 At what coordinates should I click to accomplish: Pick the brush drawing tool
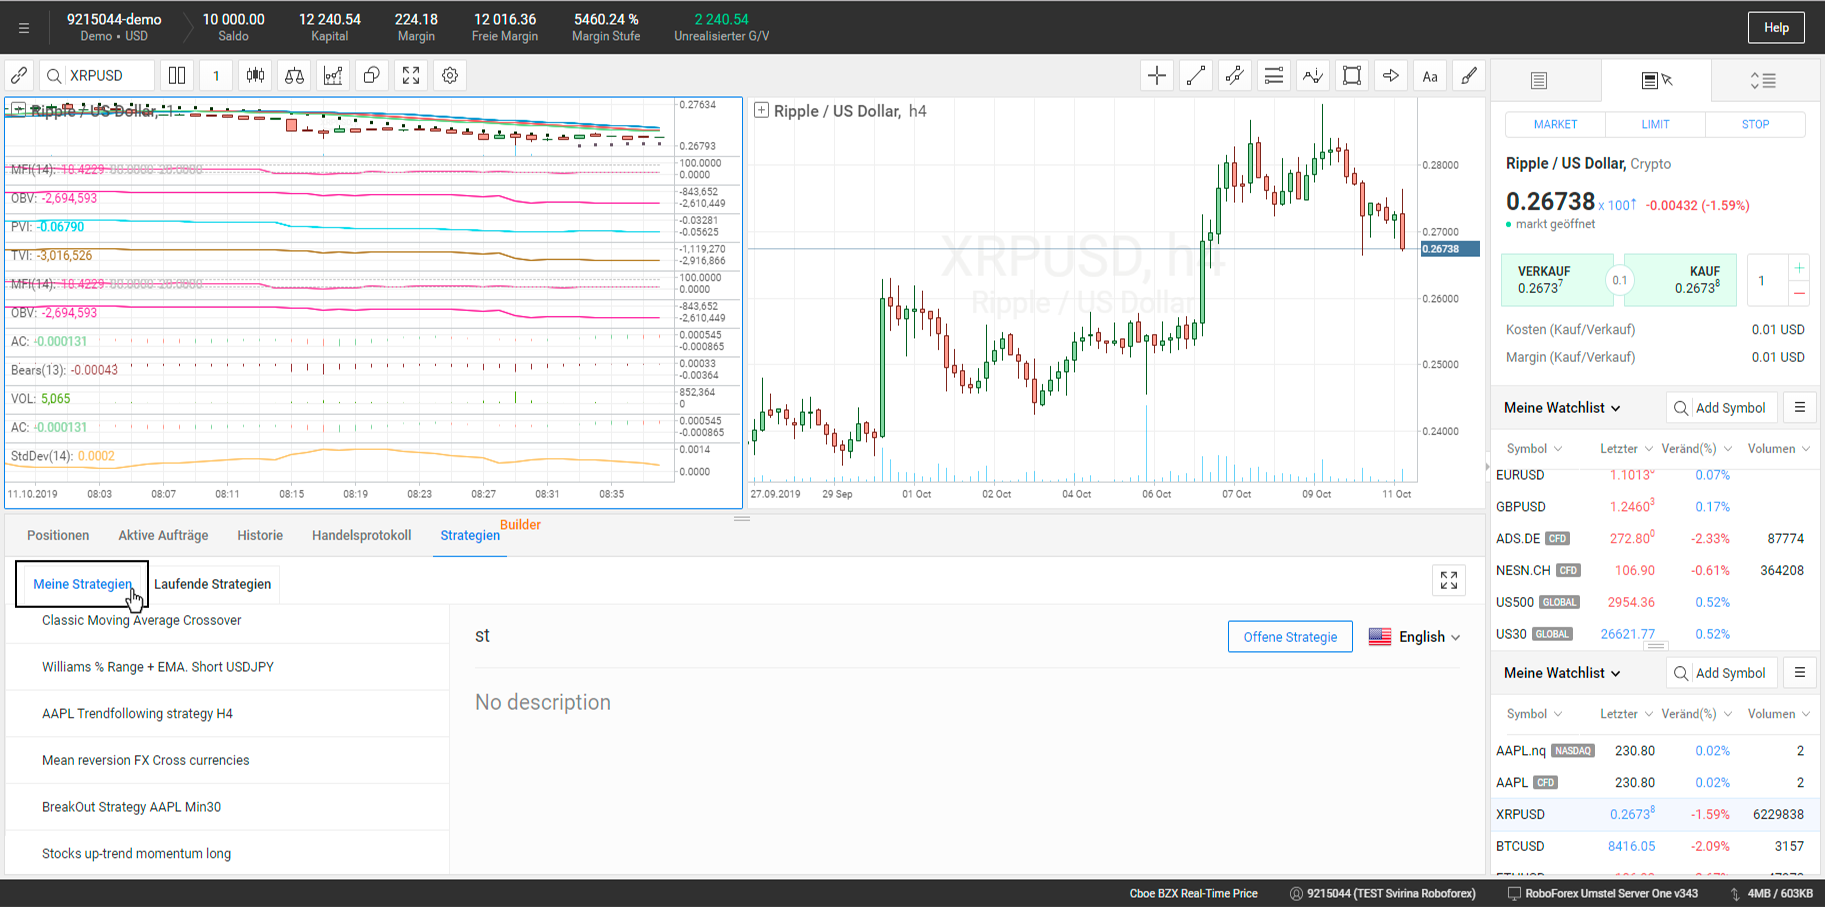click(1469, 76)
